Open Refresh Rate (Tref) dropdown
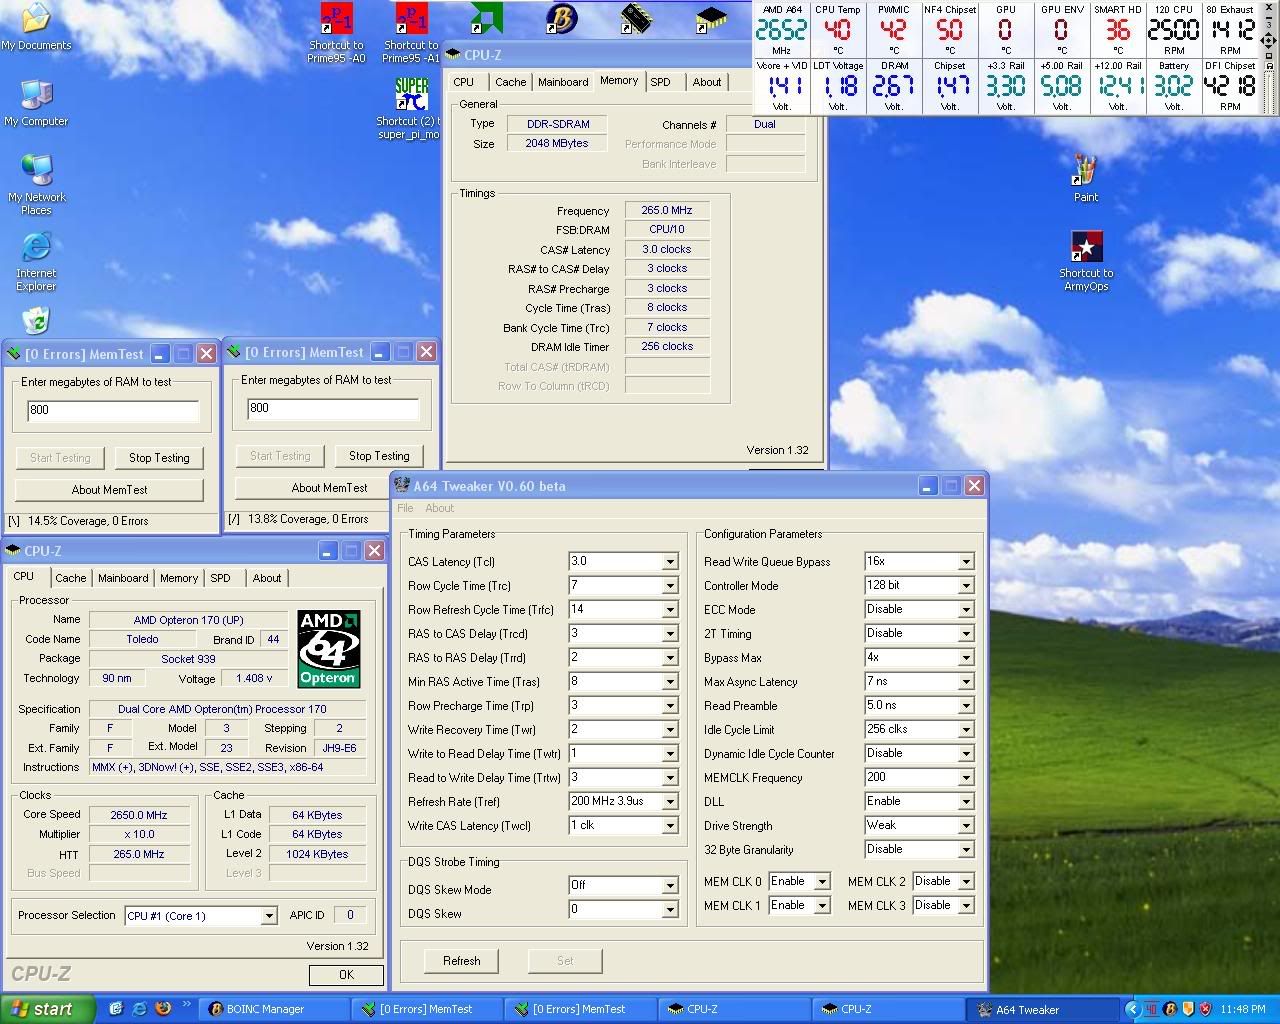 670,802
